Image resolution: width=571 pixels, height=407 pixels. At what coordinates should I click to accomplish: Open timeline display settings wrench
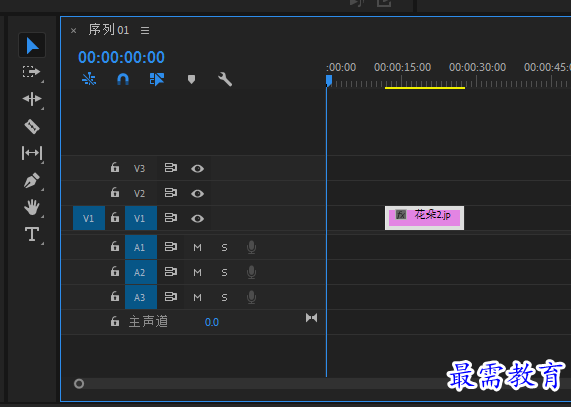click(x=225, y=79)
